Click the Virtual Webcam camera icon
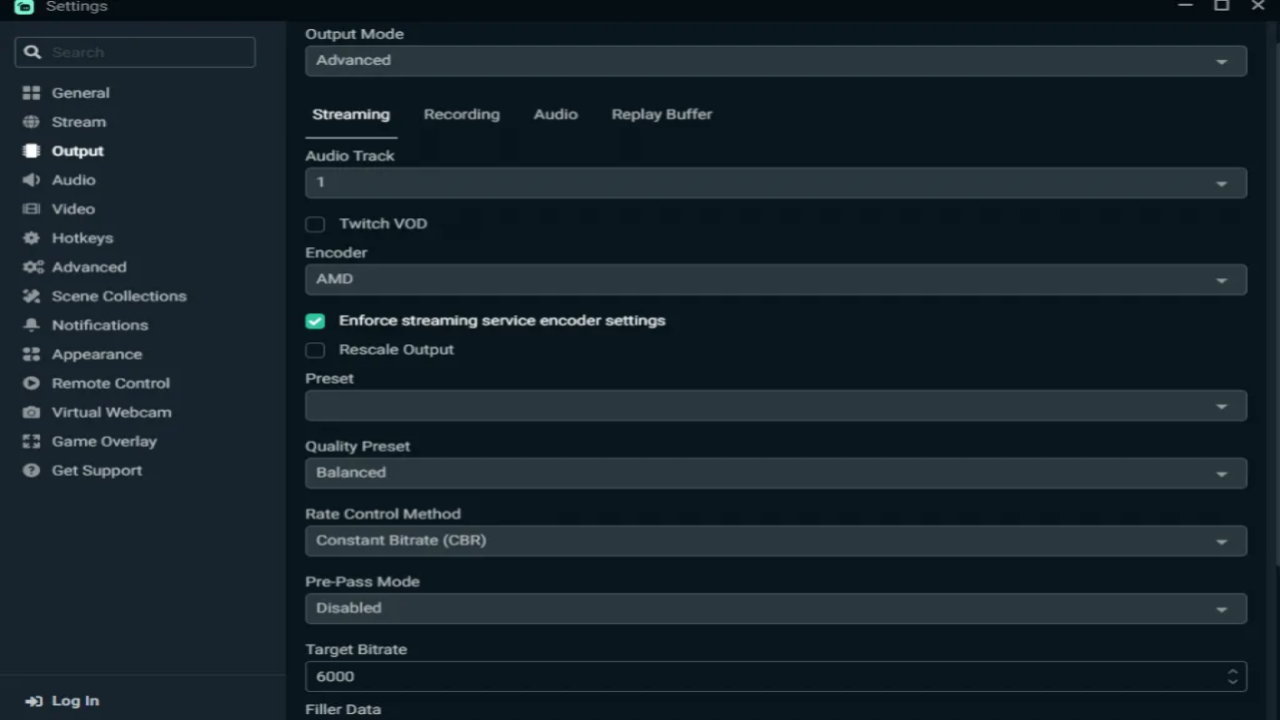Screen dimensions: 1280x720 32,412
